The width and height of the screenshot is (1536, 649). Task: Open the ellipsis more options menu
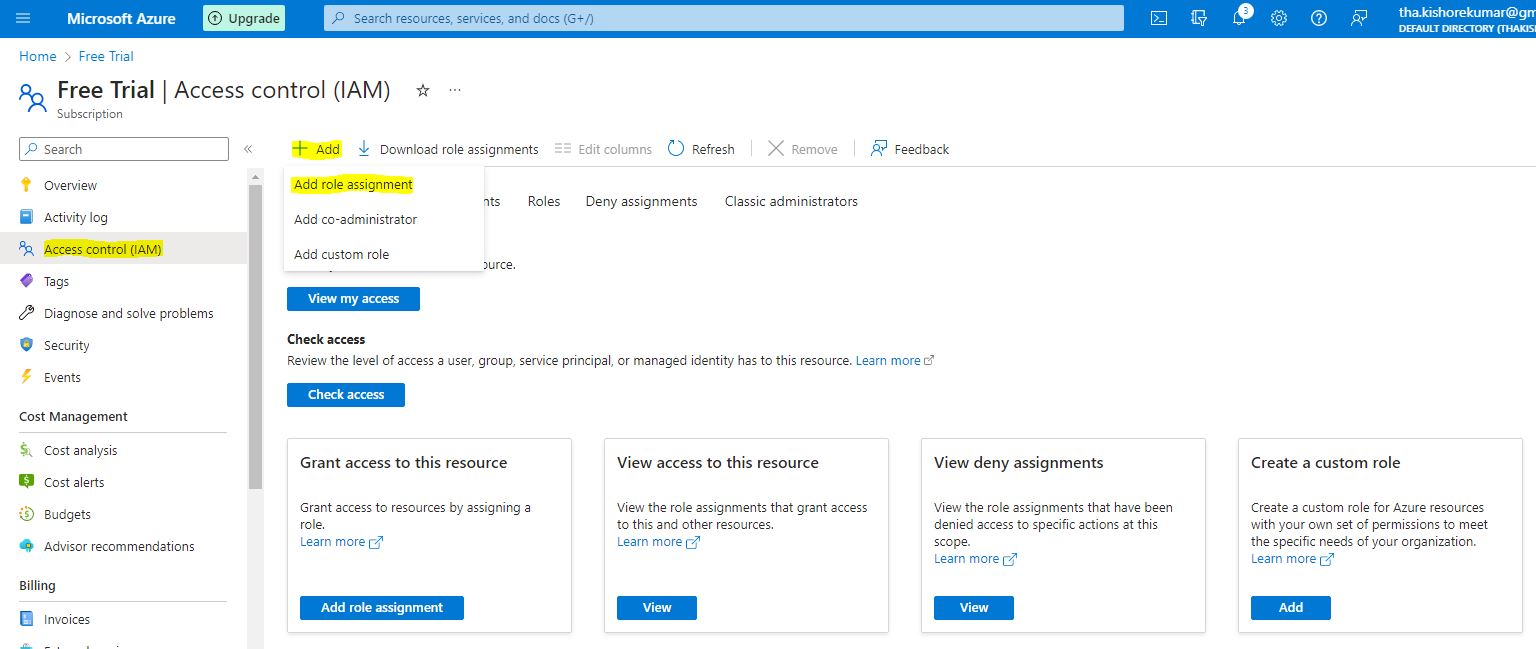tap(455, 90)
